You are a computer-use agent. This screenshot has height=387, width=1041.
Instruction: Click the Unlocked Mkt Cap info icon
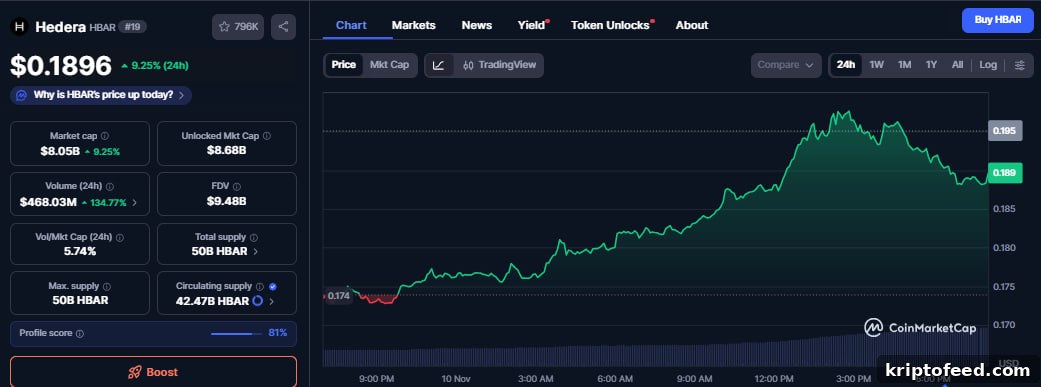(x=267, y=136)
